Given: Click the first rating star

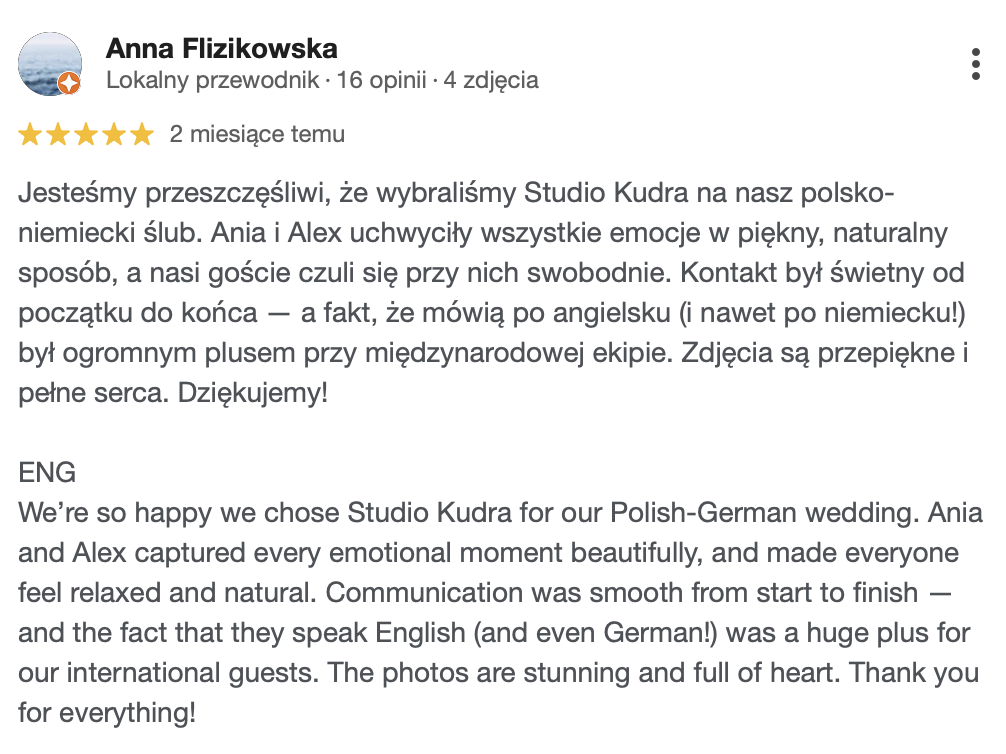Looking at the screenshot, I should click(x=30, y=134).
